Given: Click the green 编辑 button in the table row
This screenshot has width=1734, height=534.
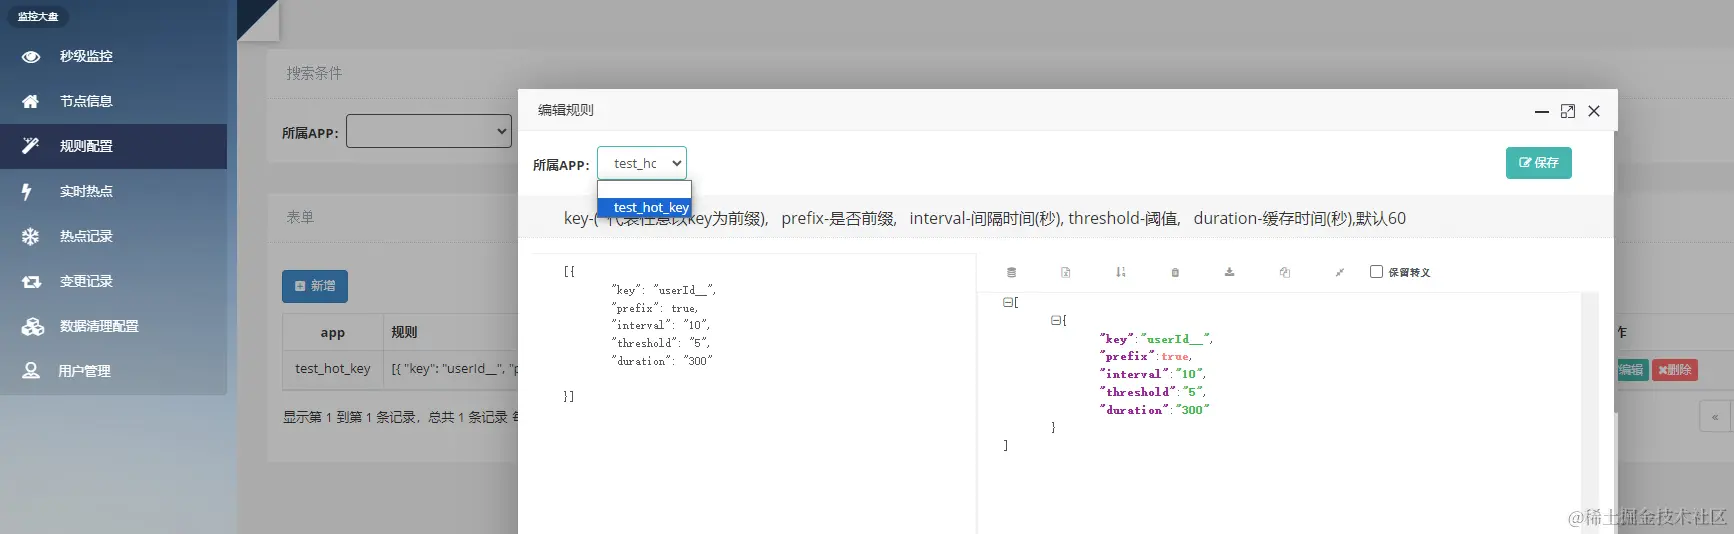Looking at the screenshot, I should [x=1631, y=370].
